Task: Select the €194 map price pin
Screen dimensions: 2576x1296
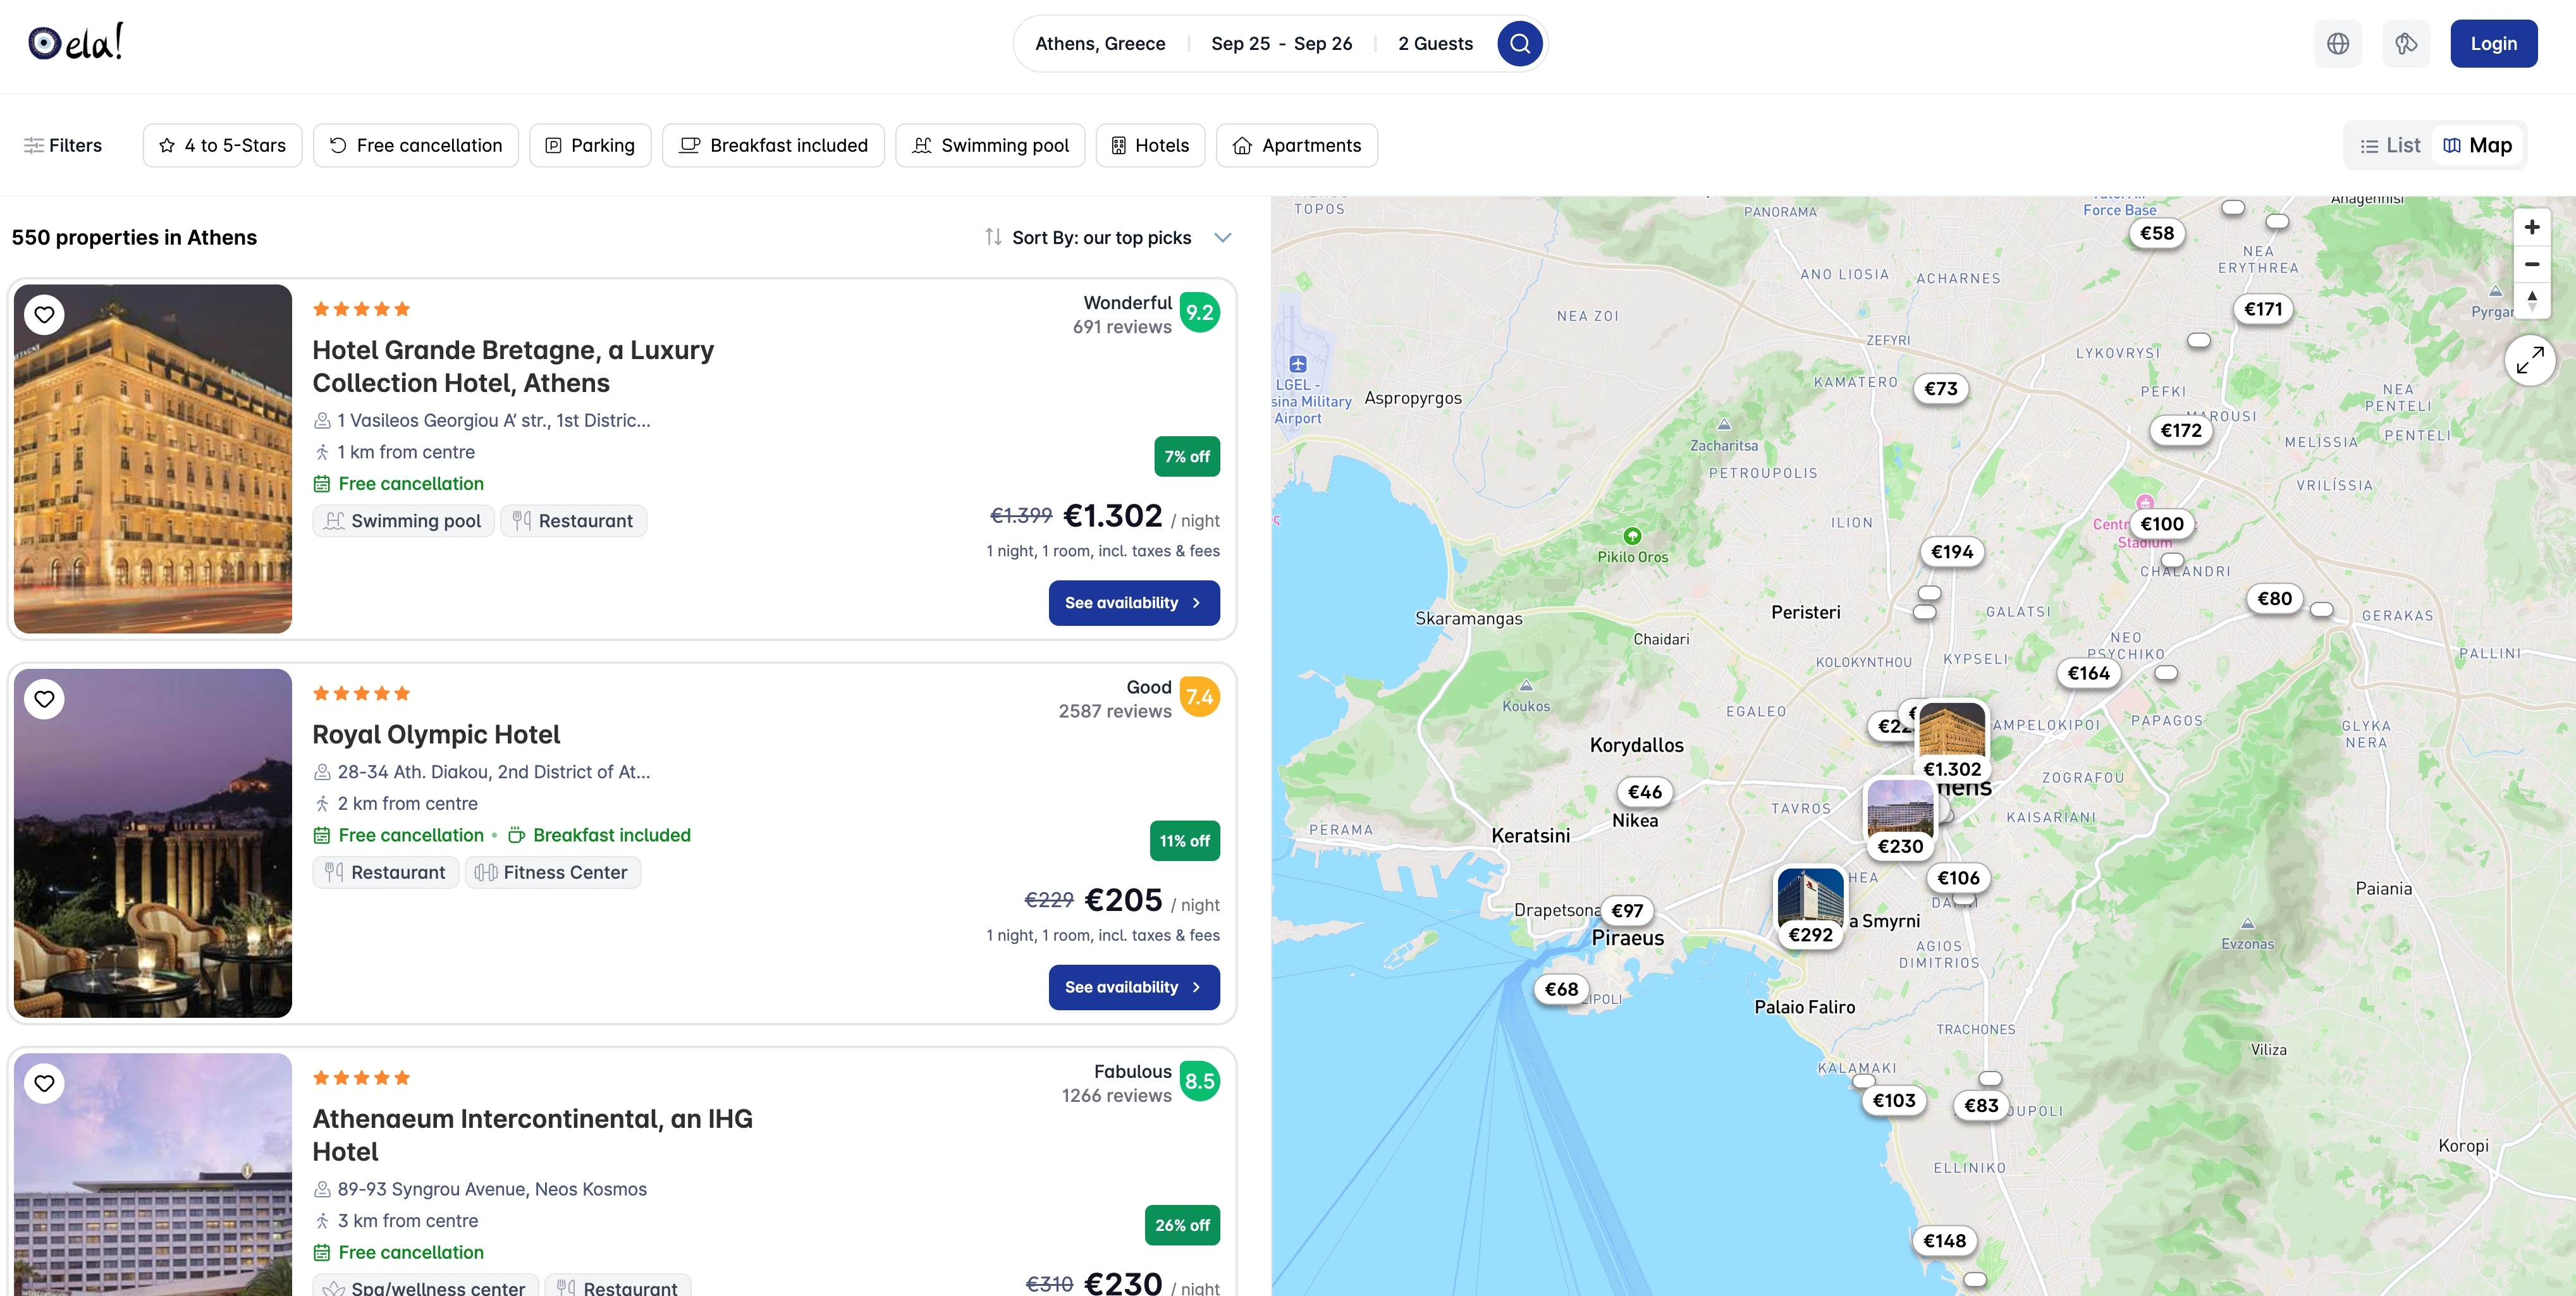Action: (1951, 553)
